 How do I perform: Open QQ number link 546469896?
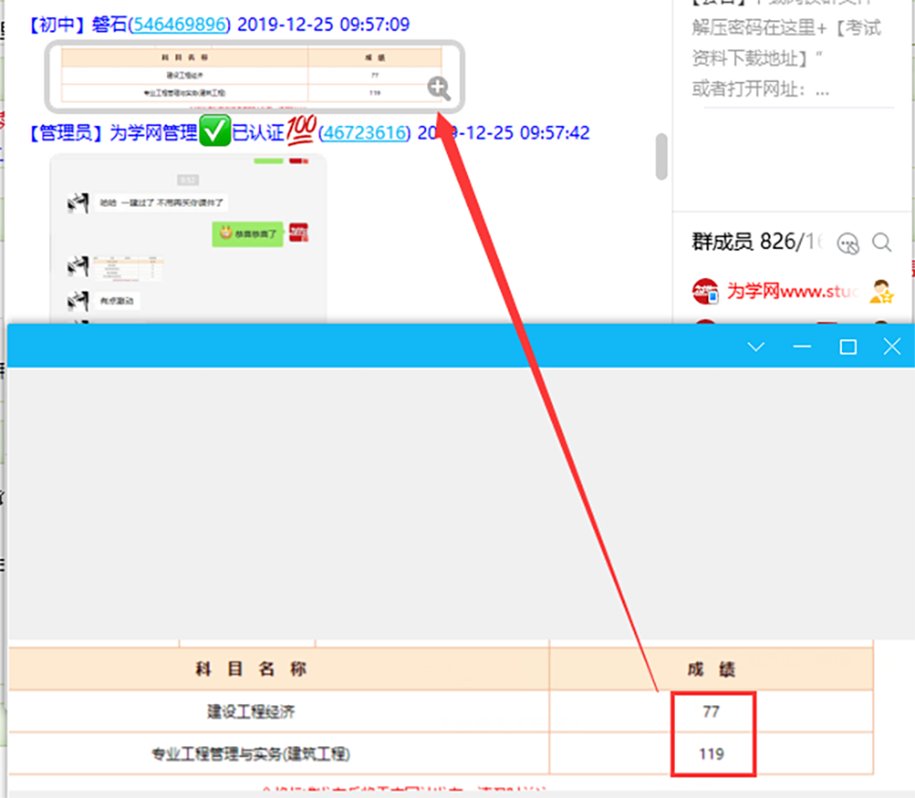[x=179, y=24]
